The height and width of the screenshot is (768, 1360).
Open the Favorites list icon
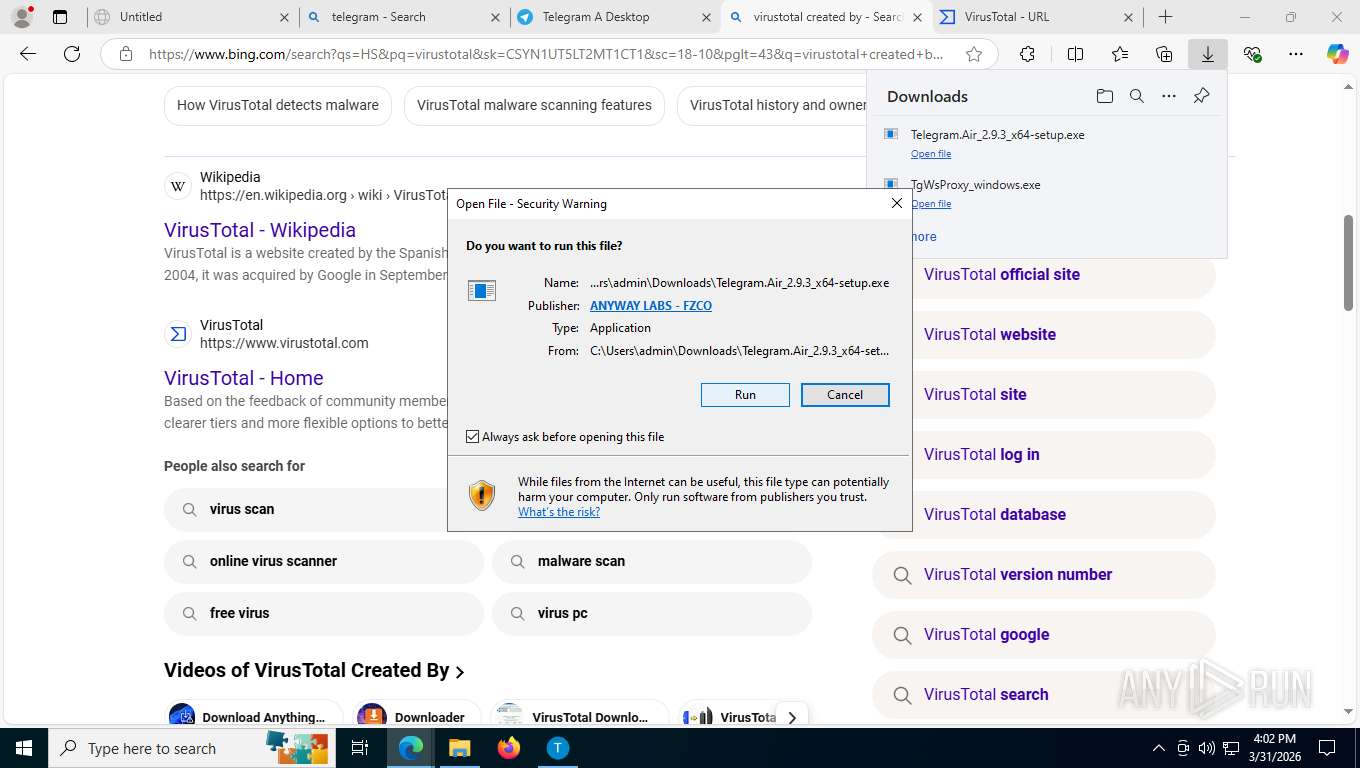(1119, 55)
